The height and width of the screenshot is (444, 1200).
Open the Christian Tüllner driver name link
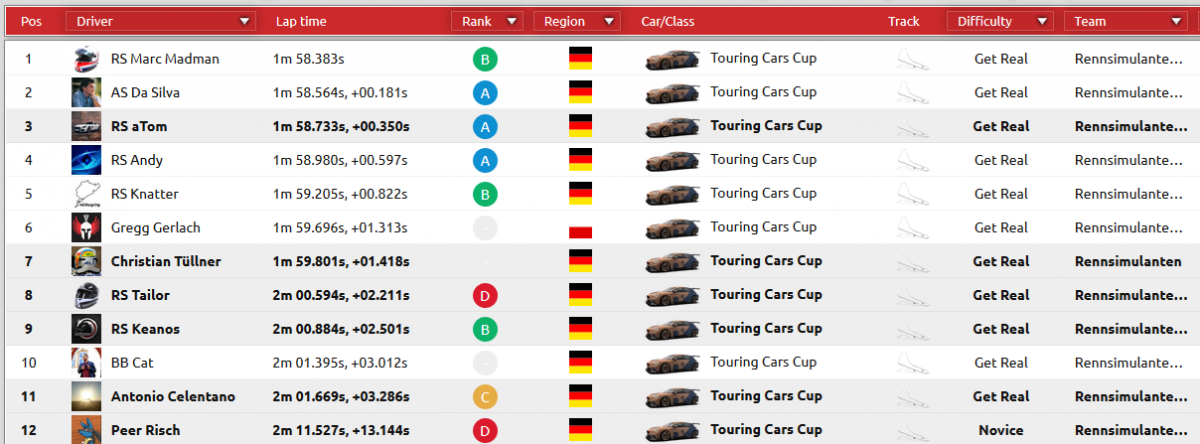click(x=165, y=262)
